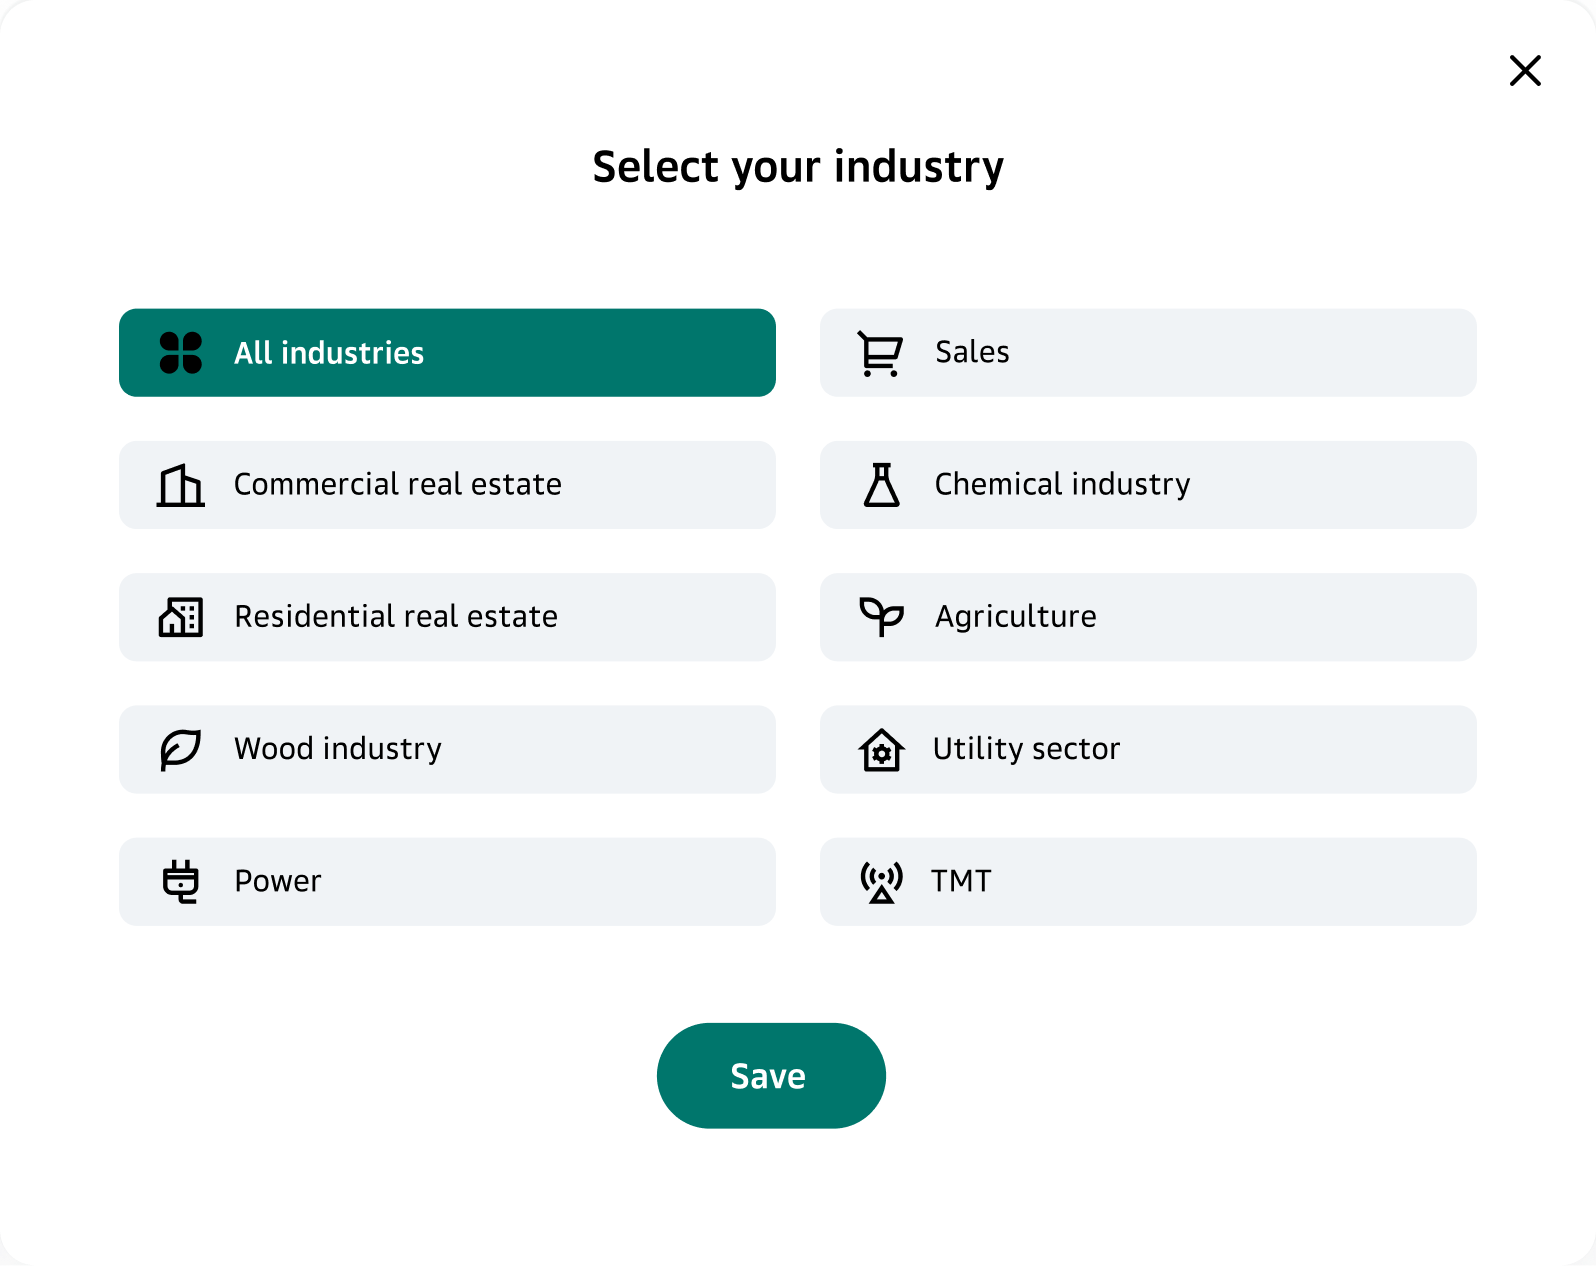The image size is (1596, 1266).
Task: Click the flask Chemical industry icon
Action: pyautogui.click(x=881, y=485)
